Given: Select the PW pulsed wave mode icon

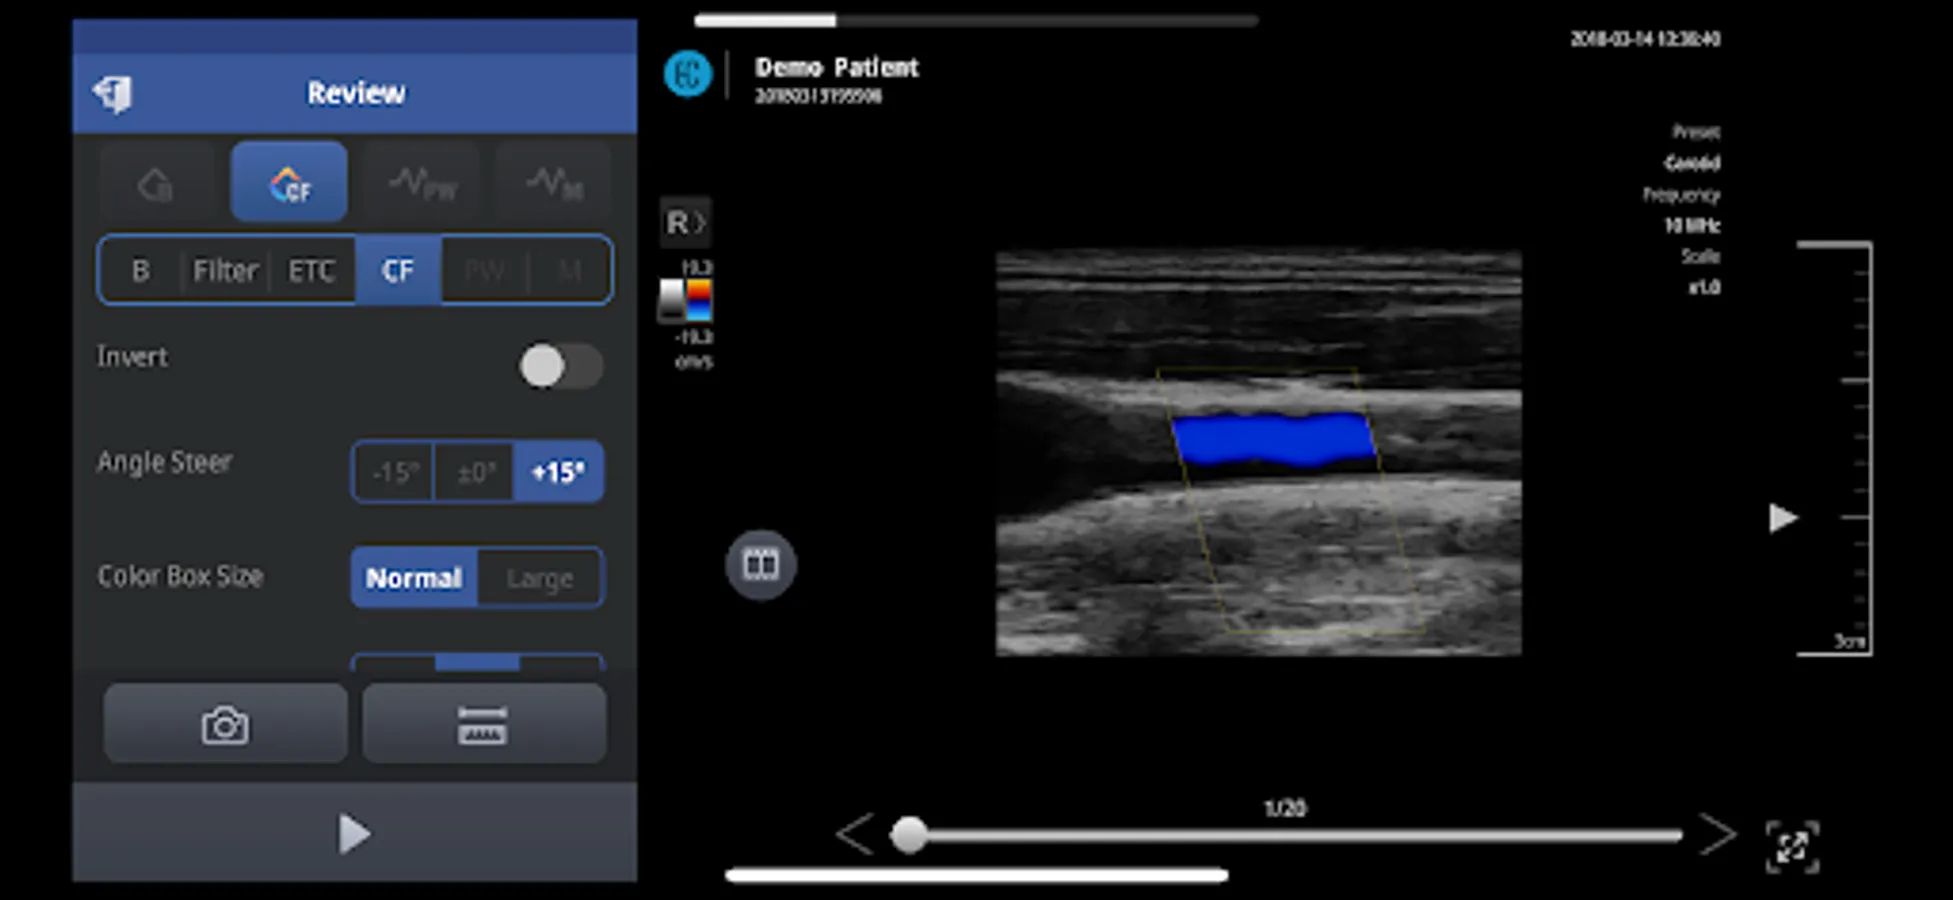Looking at the screenshot, I should click(x=422, y=182).
